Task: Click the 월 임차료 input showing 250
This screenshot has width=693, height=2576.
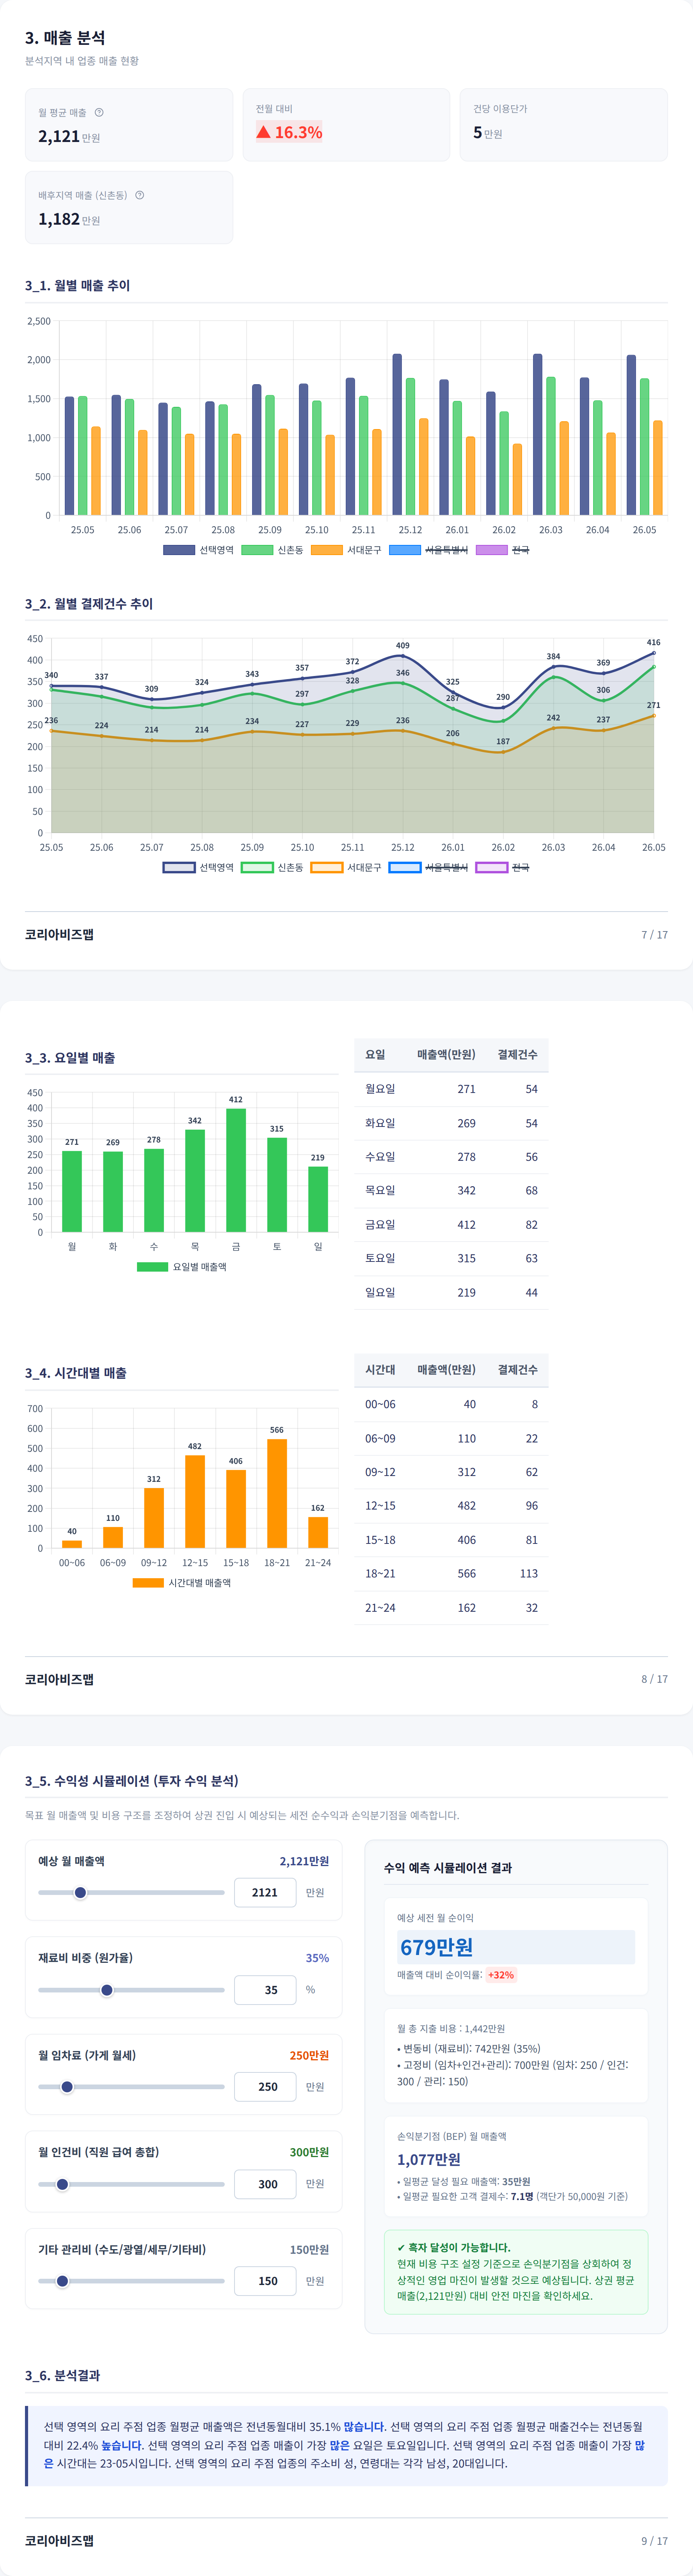Action: [x=265, y=2087]
